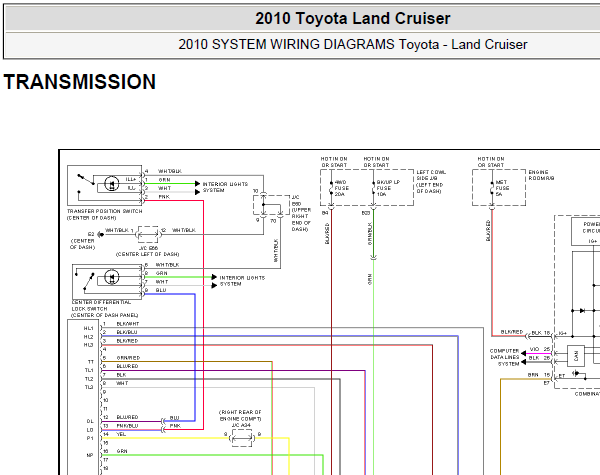The image size is (600, 475).
Task: Click the 'E2' ground point label
Action: coord(91,234)
